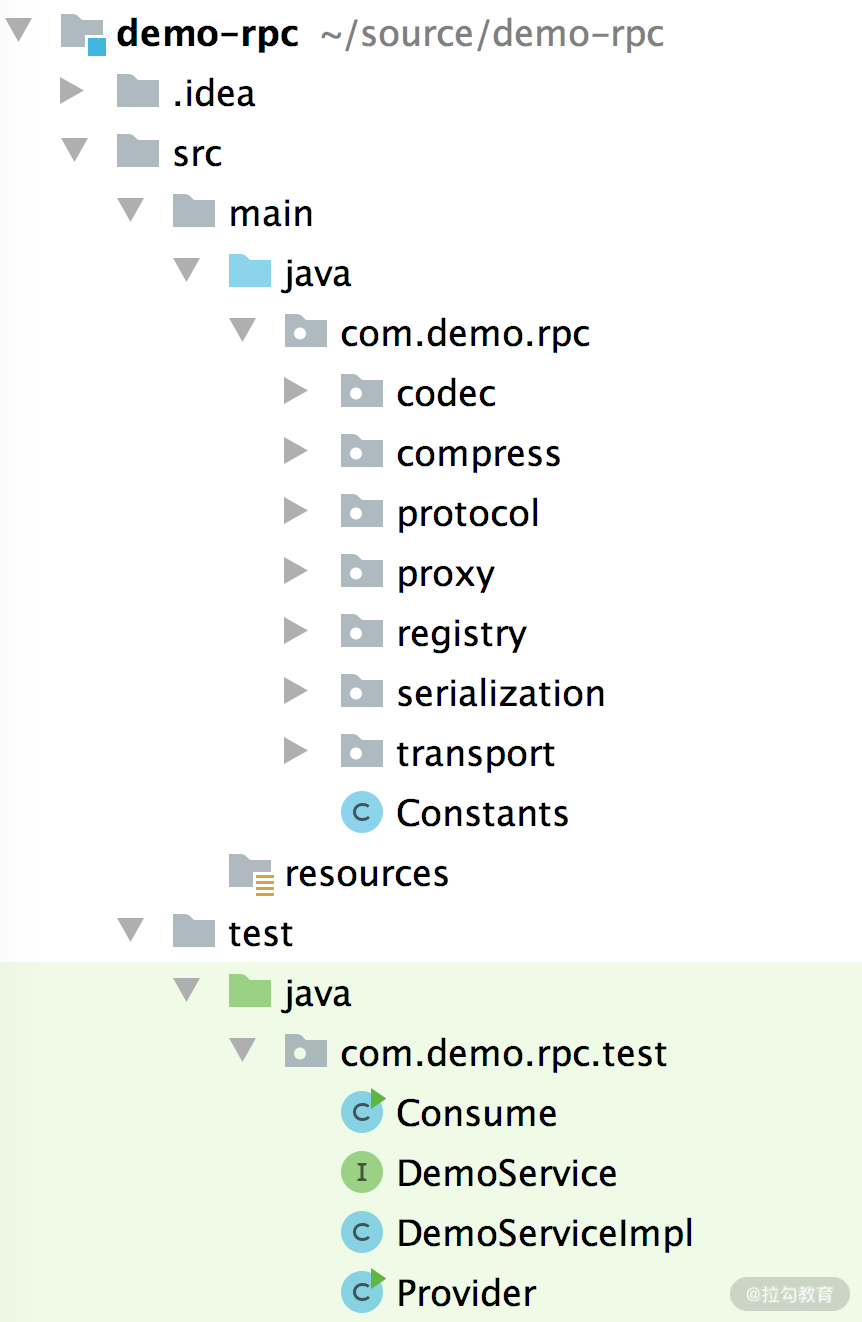Click the green test java folder icon
The image size is (862, 1322).
[x=250, y=993]
